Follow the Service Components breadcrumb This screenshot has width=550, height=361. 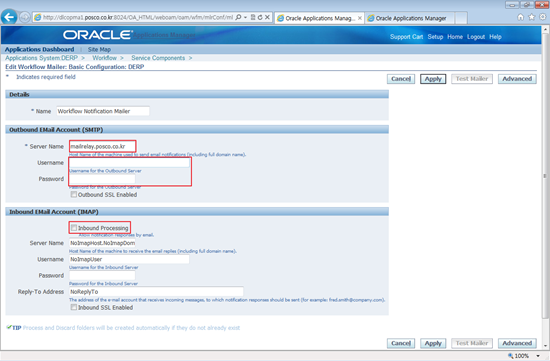[x=158, y=58]
